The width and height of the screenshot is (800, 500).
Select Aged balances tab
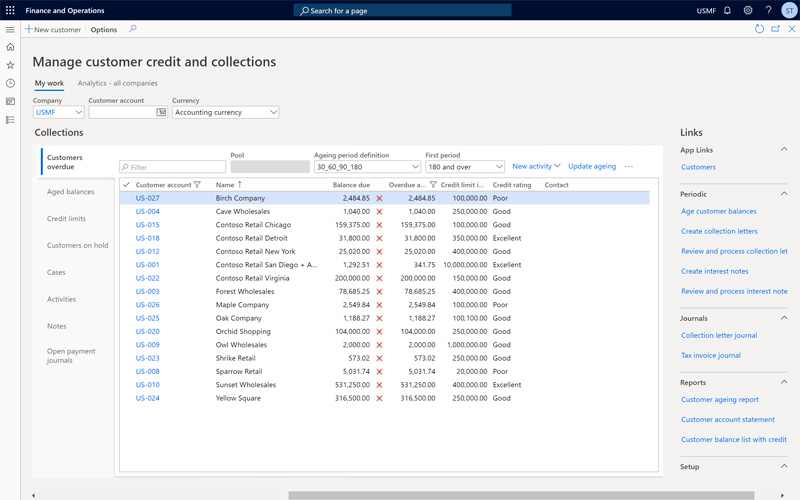click(x=70, y=192)
